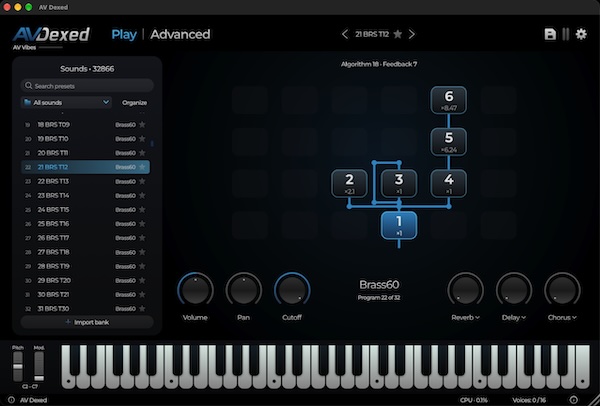The width and height of the screenshot is (600, 406).
Task: Click the AV Dexed status bar label
Action: [x=34, y=400]
